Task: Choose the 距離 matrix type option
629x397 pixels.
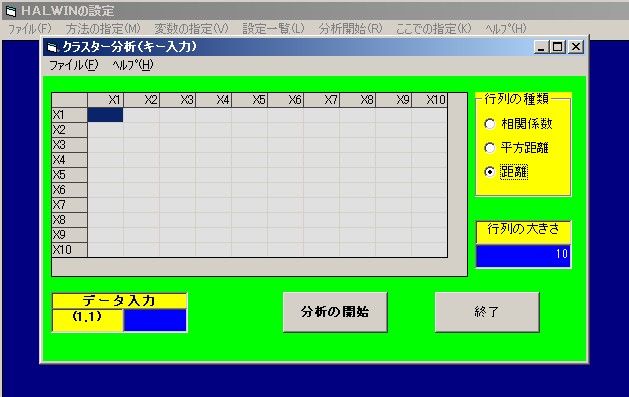Action: [x=489, y=172]
